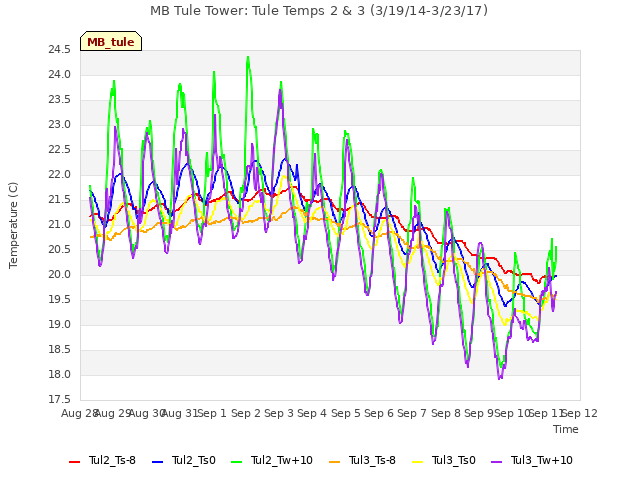Screen dimensions: 640x480
Task: Click the Sep 1 x-axis date label
Action: [212, 413]
